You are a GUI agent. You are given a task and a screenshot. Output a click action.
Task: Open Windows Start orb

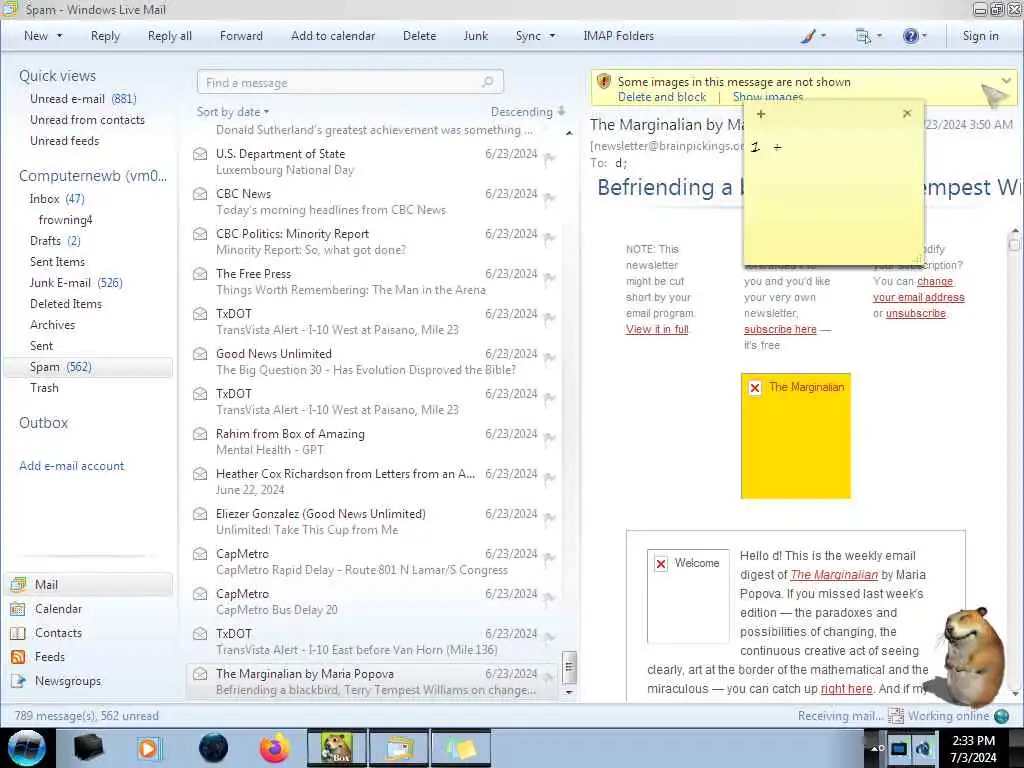tap(27, 747)
